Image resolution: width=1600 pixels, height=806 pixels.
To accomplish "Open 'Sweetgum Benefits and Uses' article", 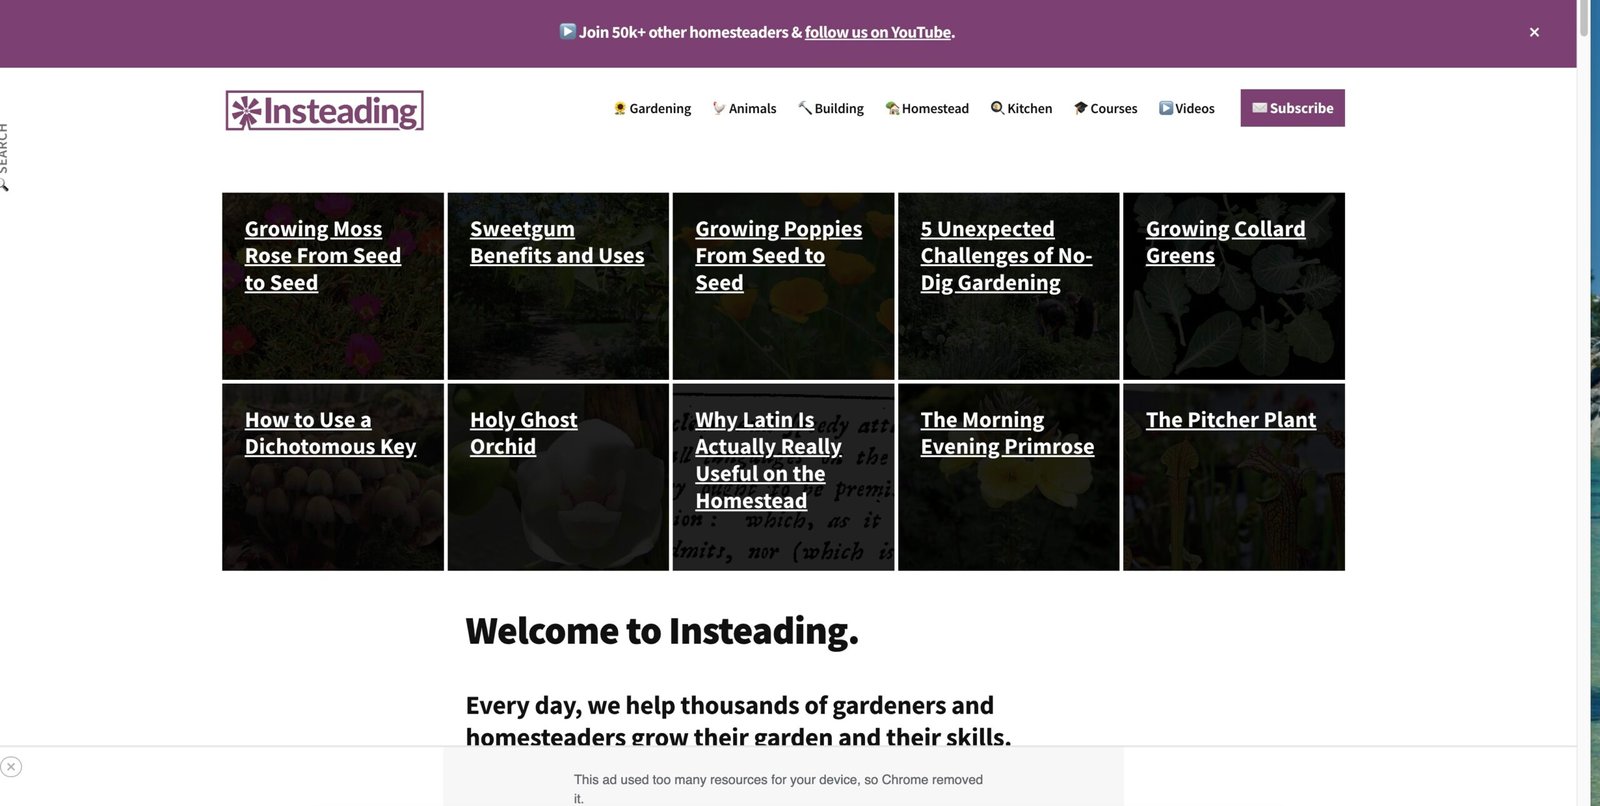I will 556,243.
